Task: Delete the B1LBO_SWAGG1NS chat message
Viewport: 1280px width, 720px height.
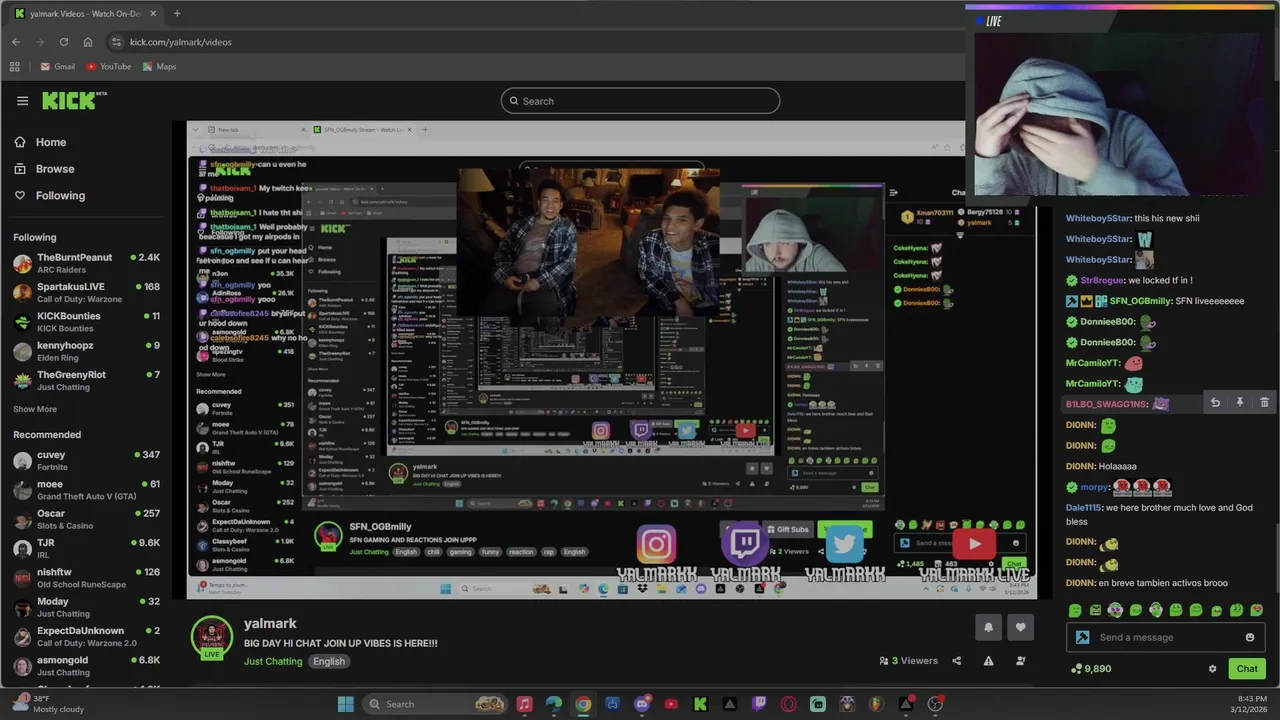Action: click(1264, 402)
